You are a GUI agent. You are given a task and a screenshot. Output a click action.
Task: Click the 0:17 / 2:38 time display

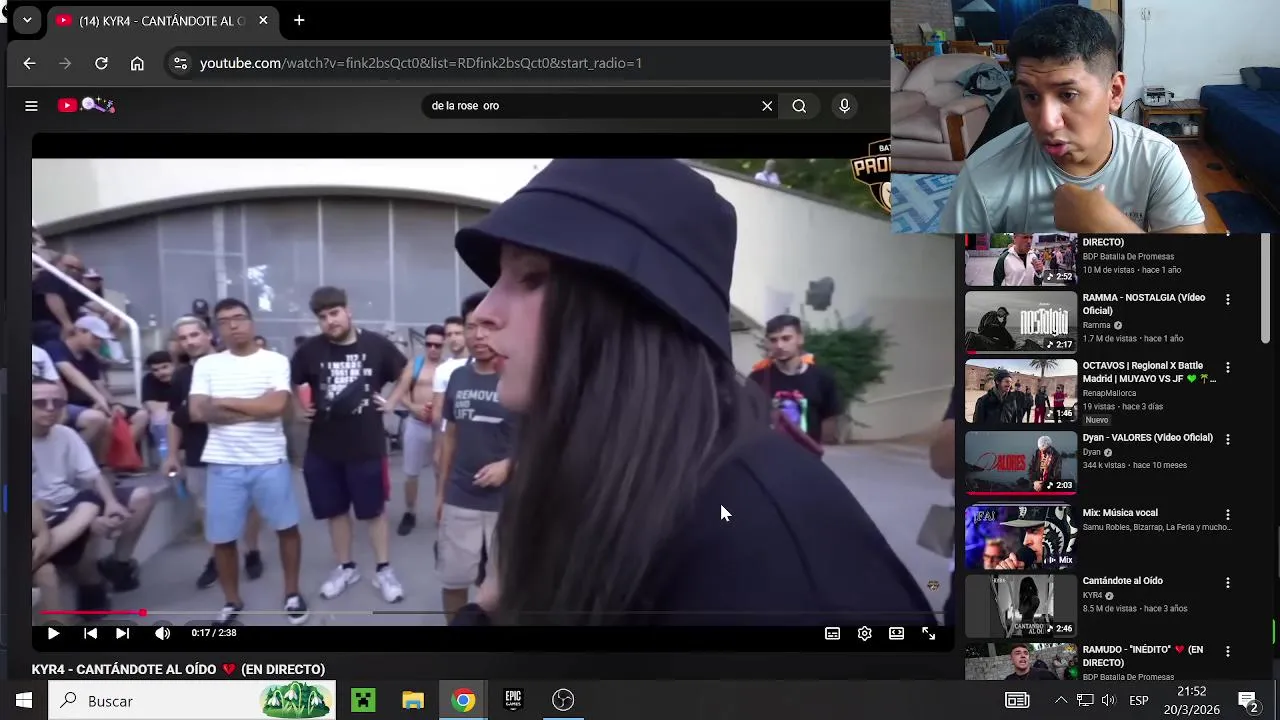click(x=214, y=633)
